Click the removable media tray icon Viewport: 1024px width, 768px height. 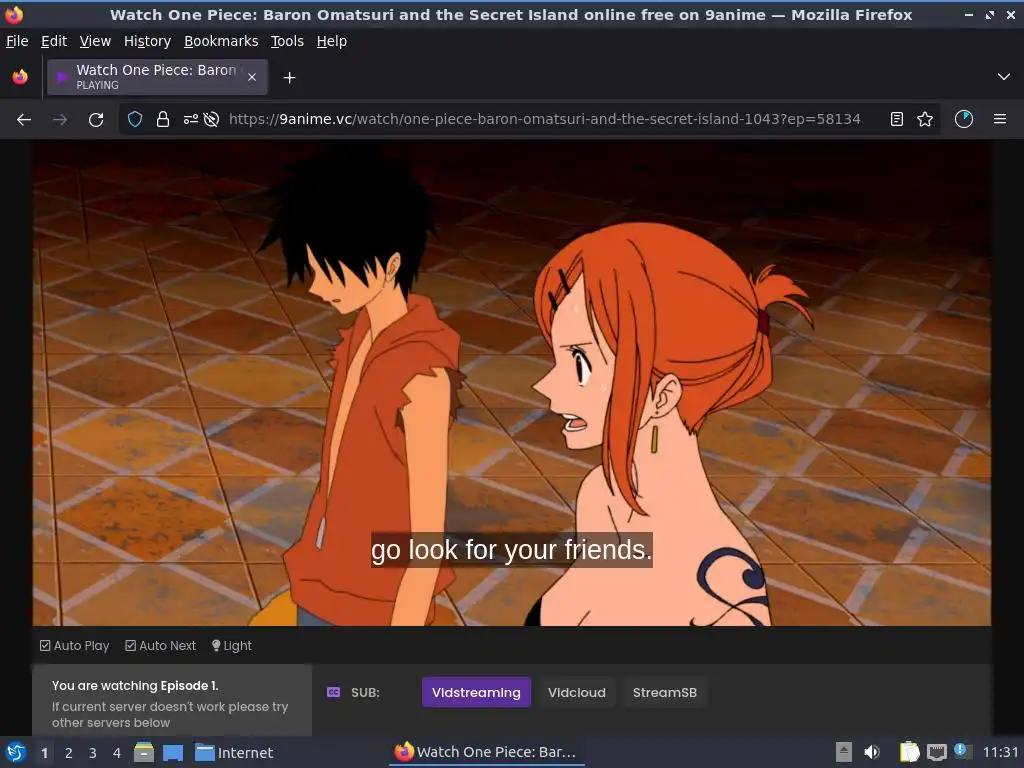844,752
